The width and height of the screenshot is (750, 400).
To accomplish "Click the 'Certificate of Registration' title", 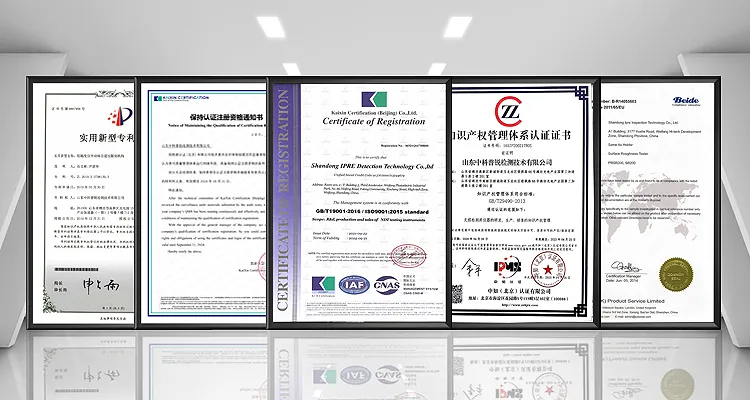I will point(374,122).
